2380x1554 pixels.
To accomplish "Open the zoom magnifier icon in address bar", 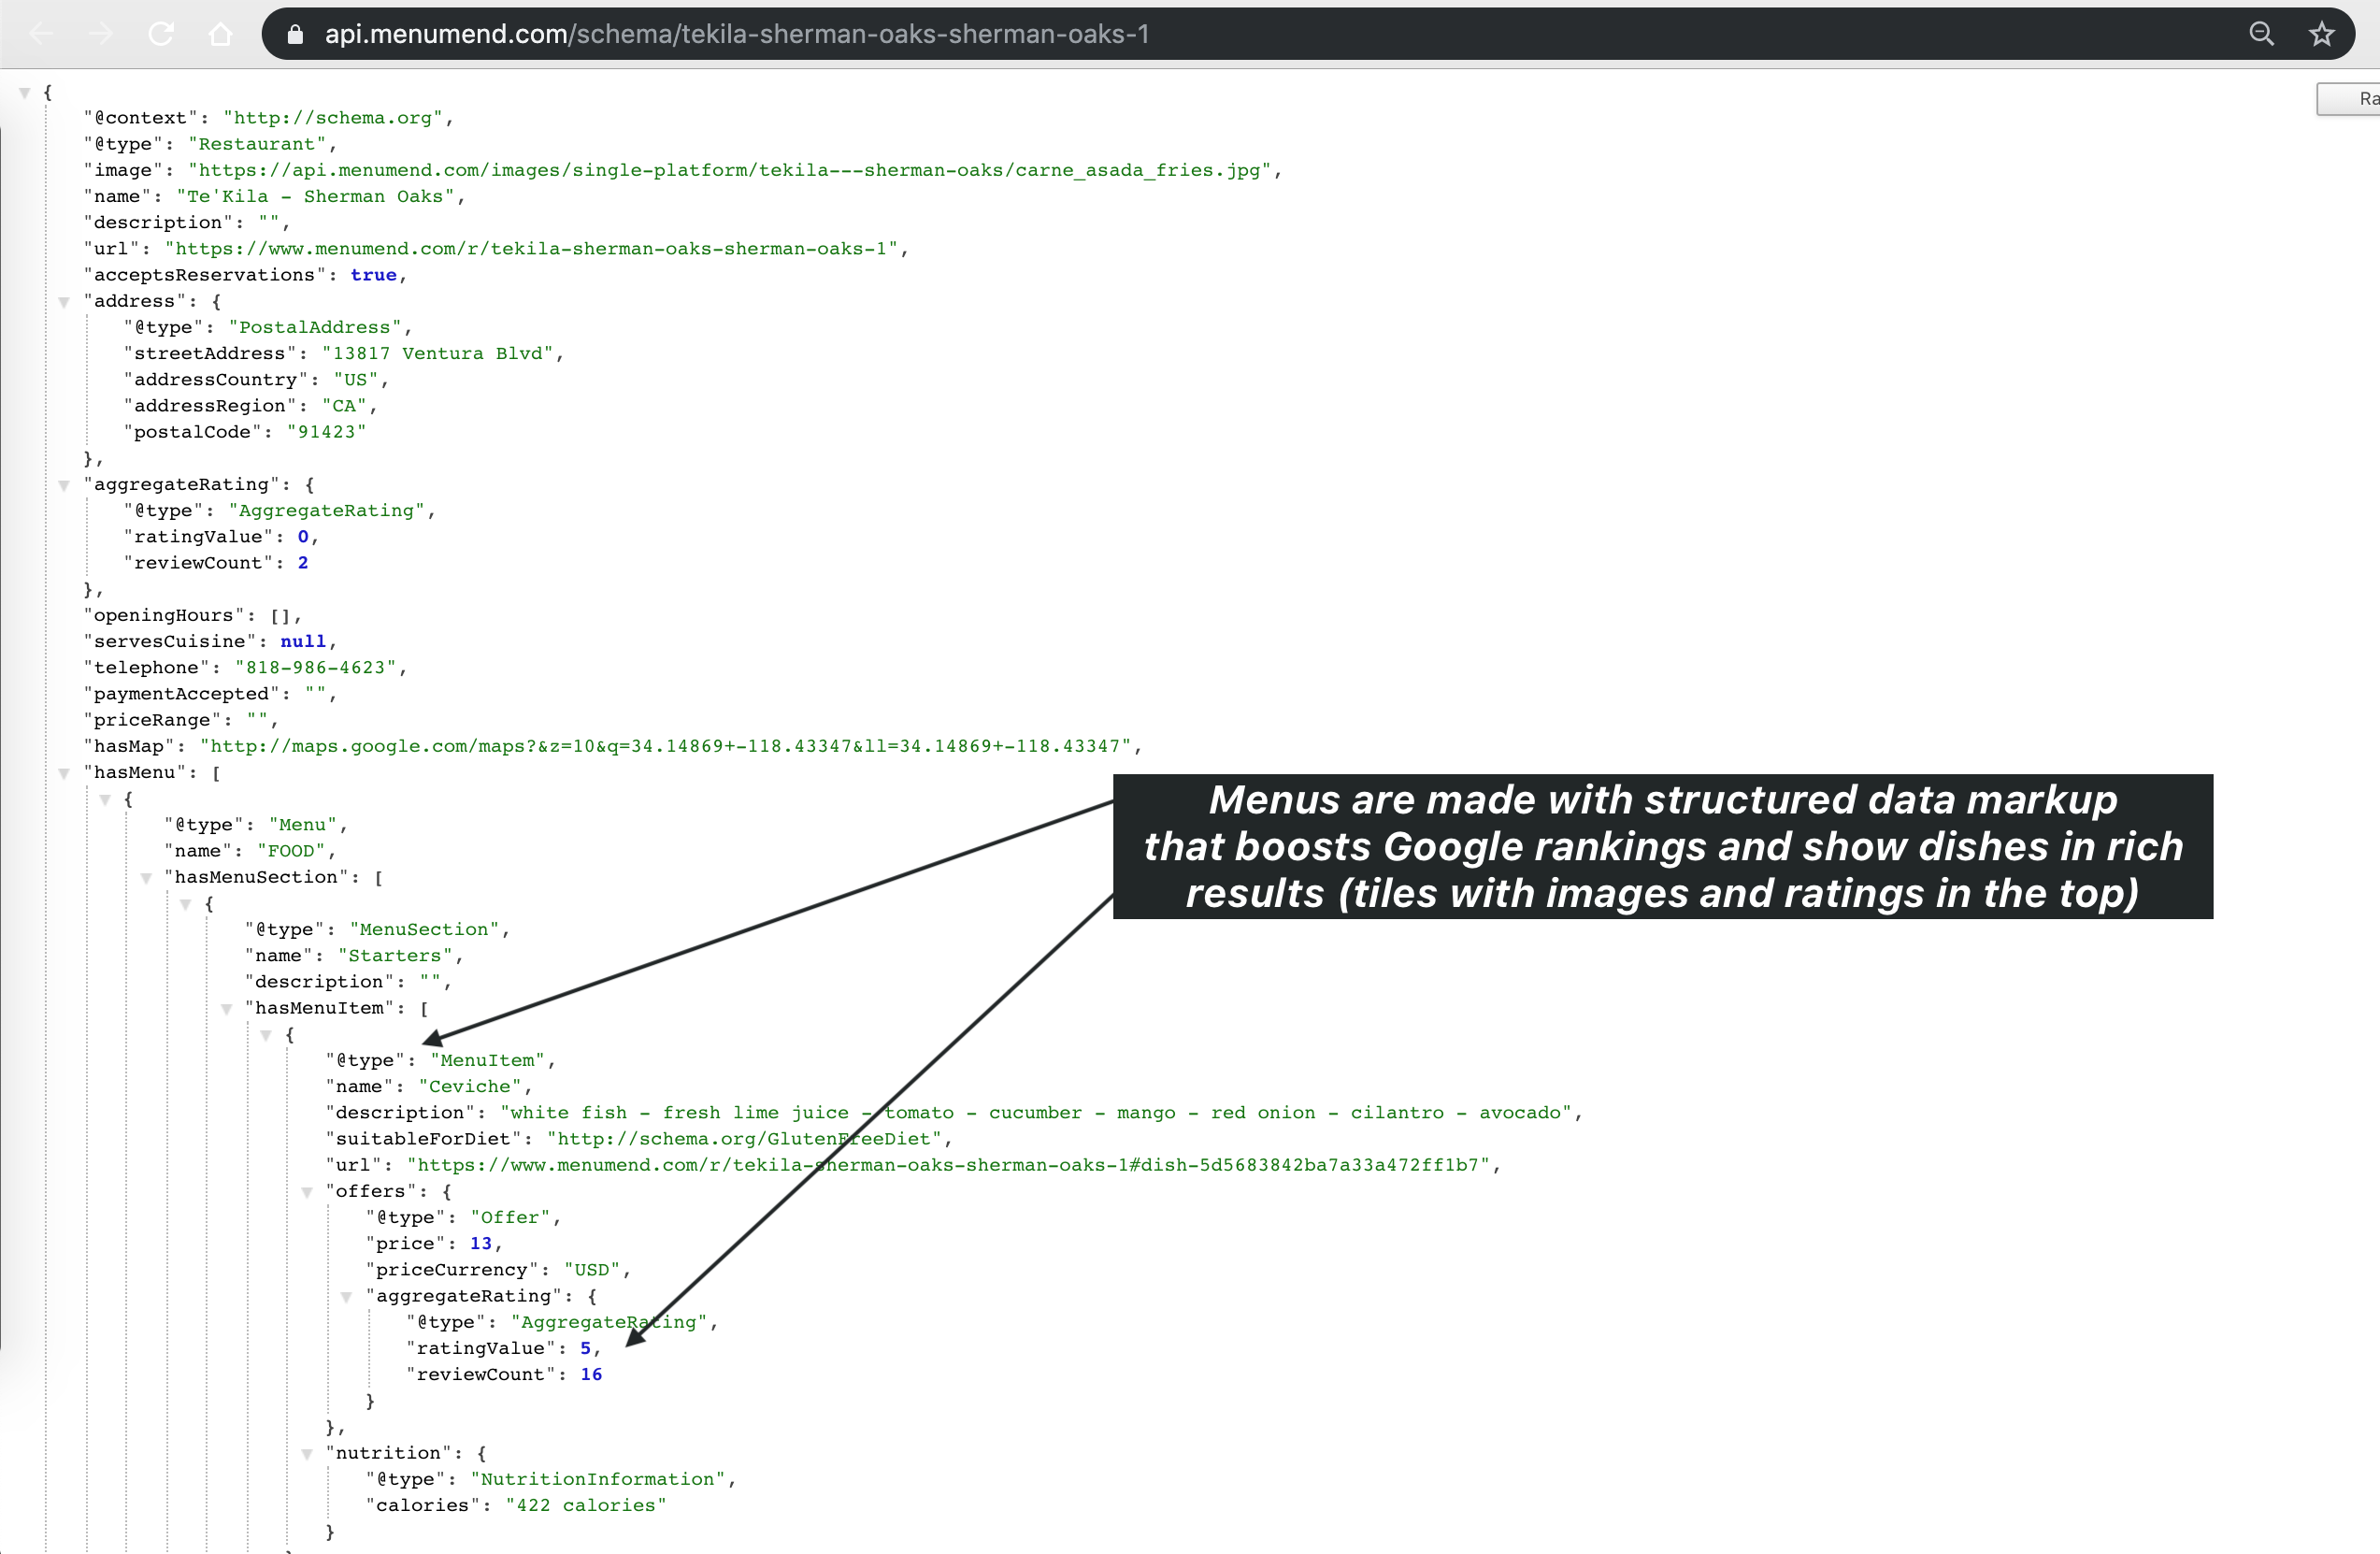I will point(2261,34).
